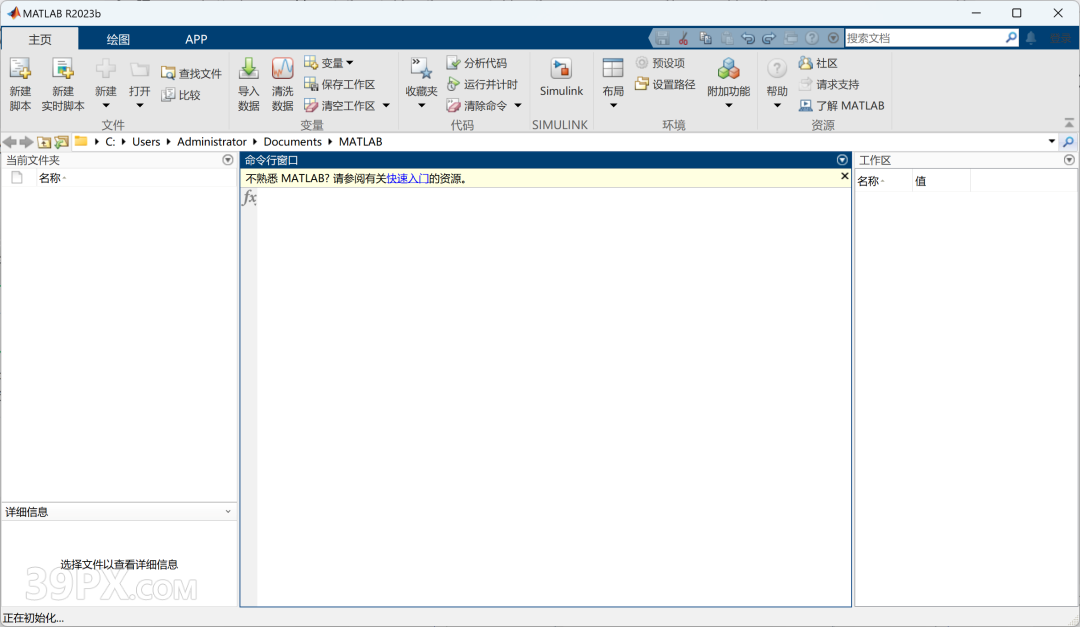1080x627 pixels.
Task: Click 了解 MATLAB (Learn MATLAB)
Action: pos(842,105)
